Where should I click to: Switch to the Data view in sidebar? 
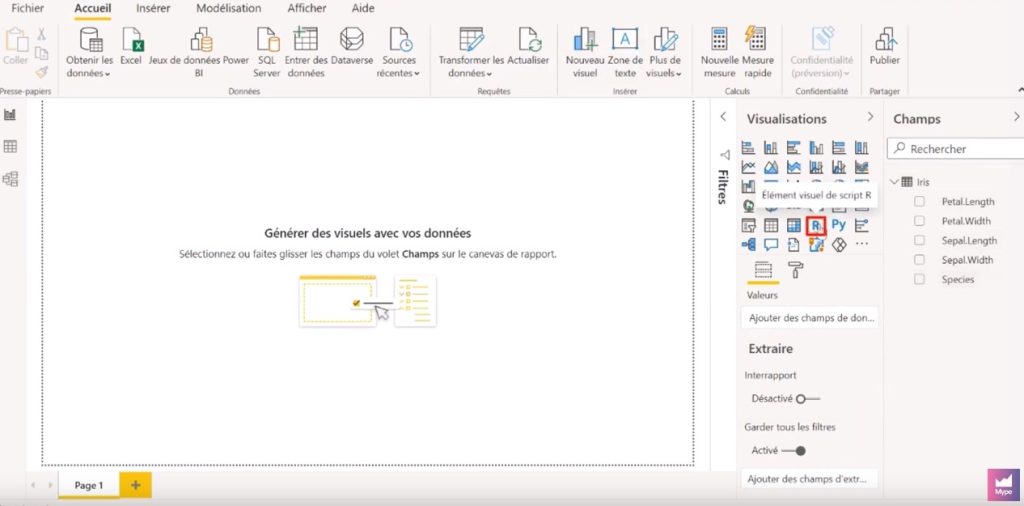pos(10,146)
